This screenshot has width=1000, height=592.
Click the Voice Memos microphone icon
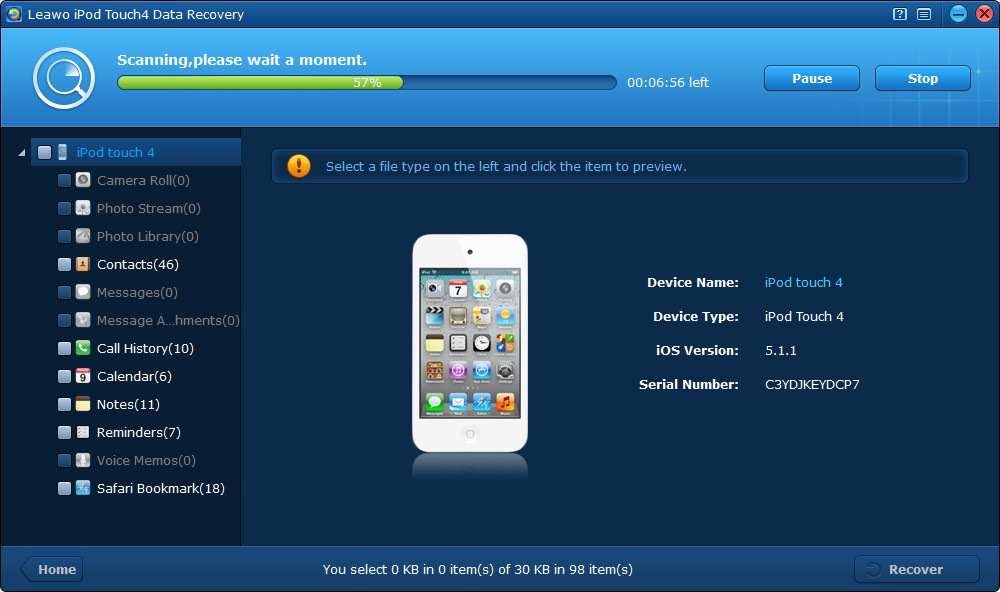coord(83,461)
